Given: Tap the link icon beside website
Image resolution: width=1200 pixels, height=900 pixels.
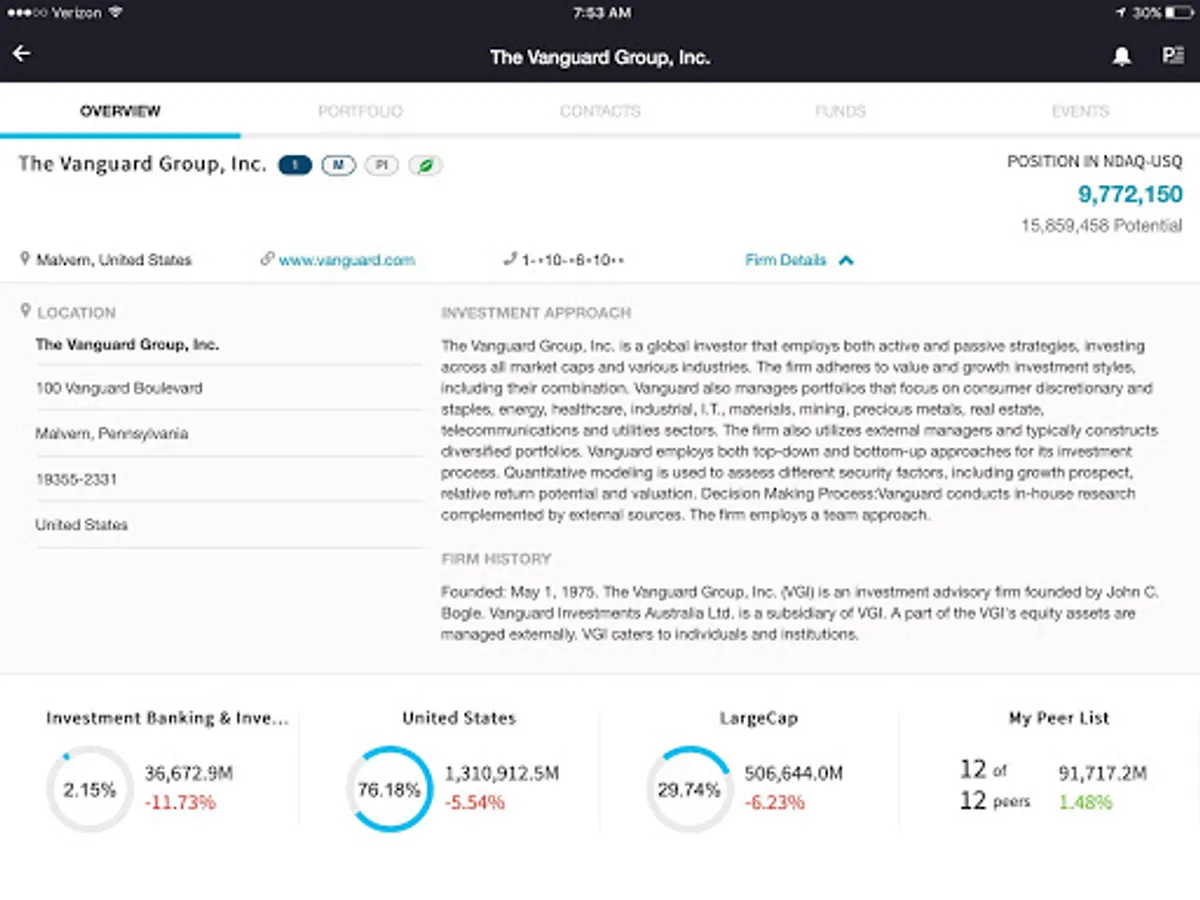Looking at the screenshot, I should (x=267, y=260).
